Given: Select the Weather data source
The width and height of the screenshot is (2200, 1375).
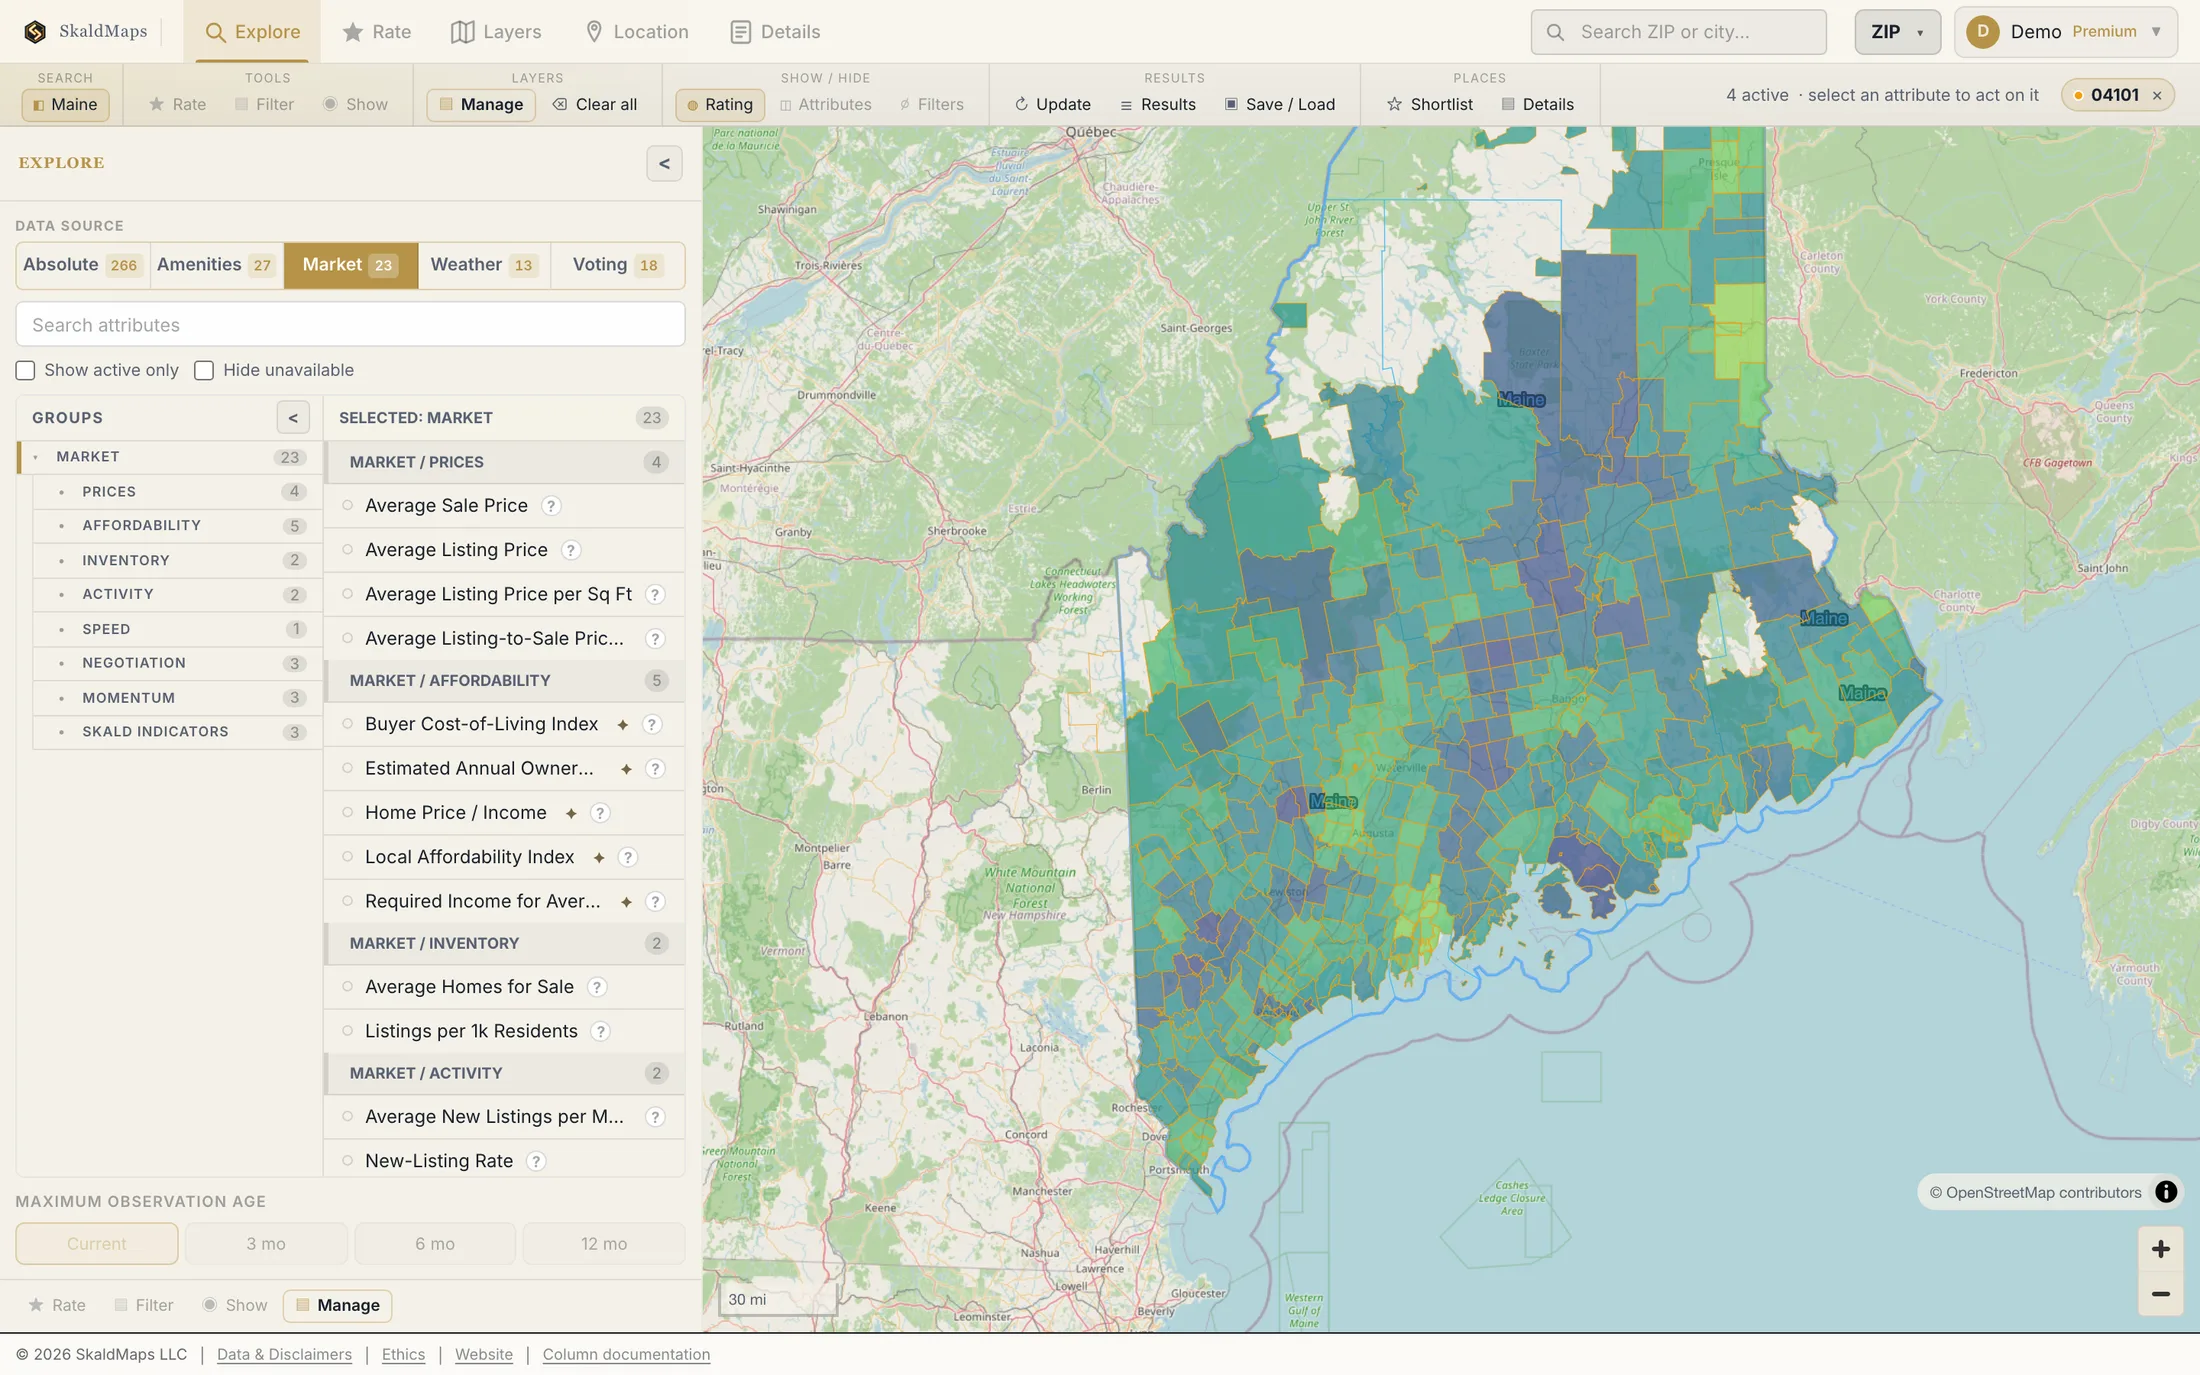Looking at the screenshot, I should pyautogui.click(x=484, y=265).
